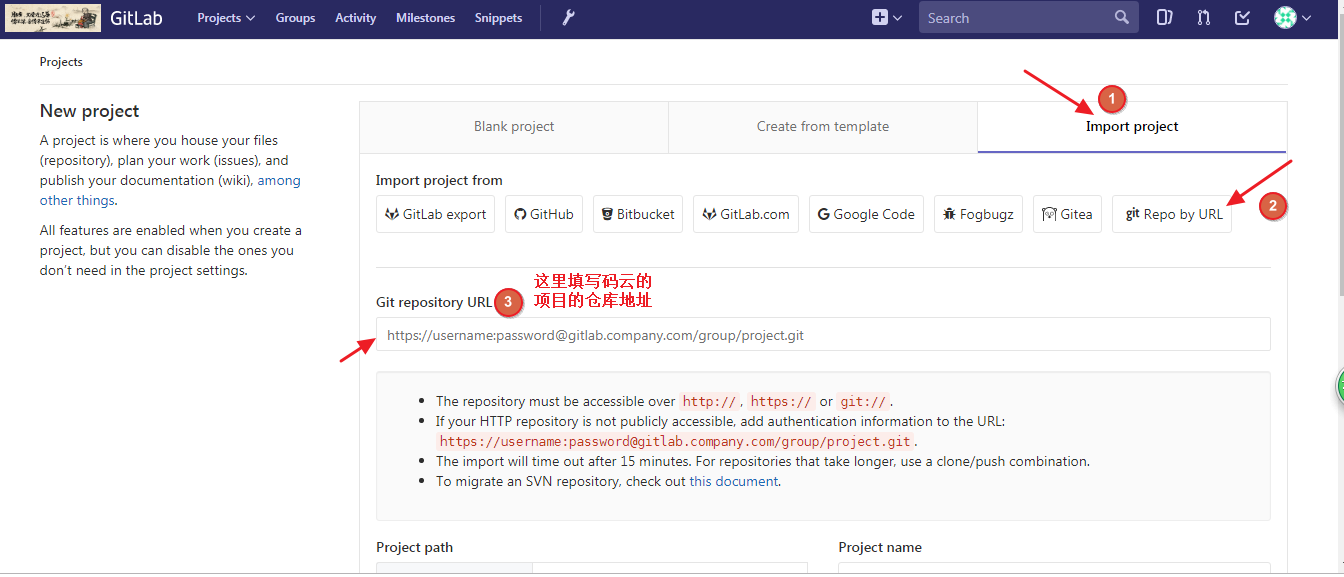Import a project from GitLab.com
The image size is (1344, 577).
click(x=746, y=214)
